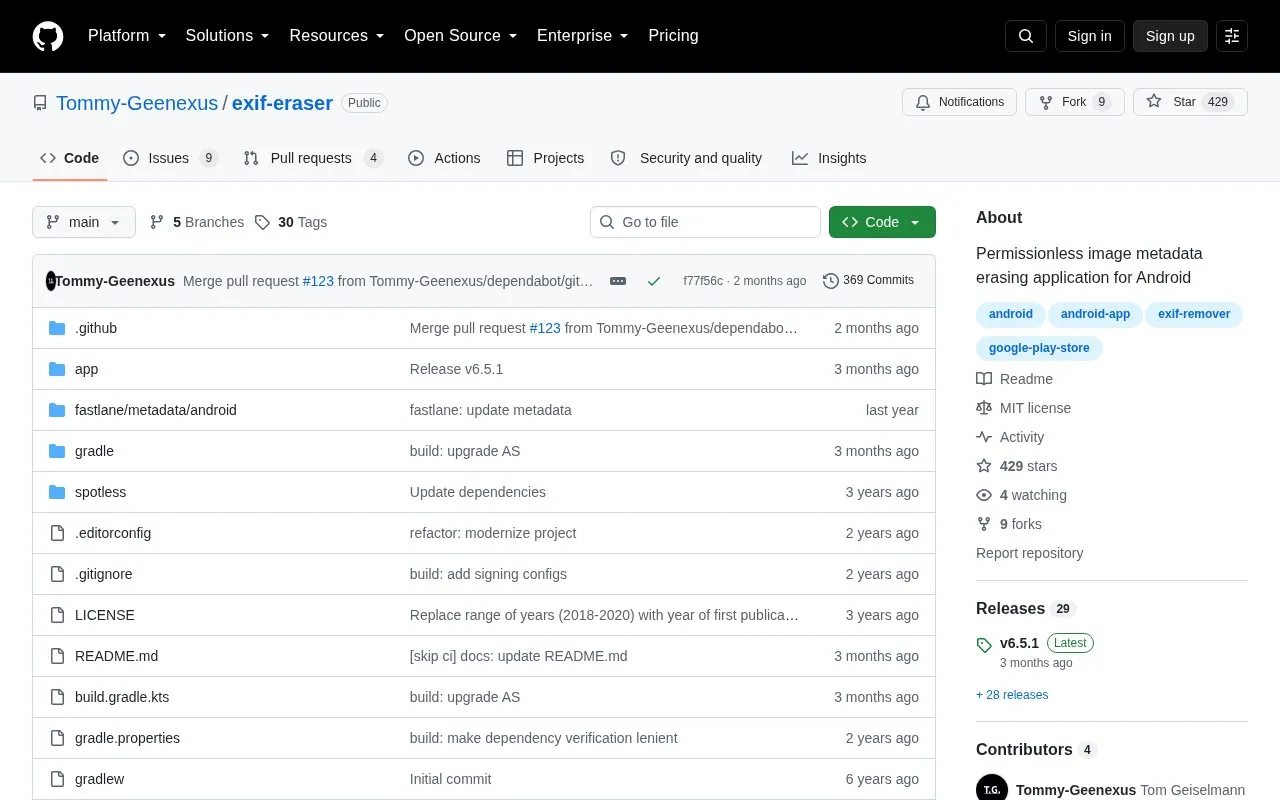Switch to the Pull requests tab
Screen dimensions: 1280x800
click(313, 158)
